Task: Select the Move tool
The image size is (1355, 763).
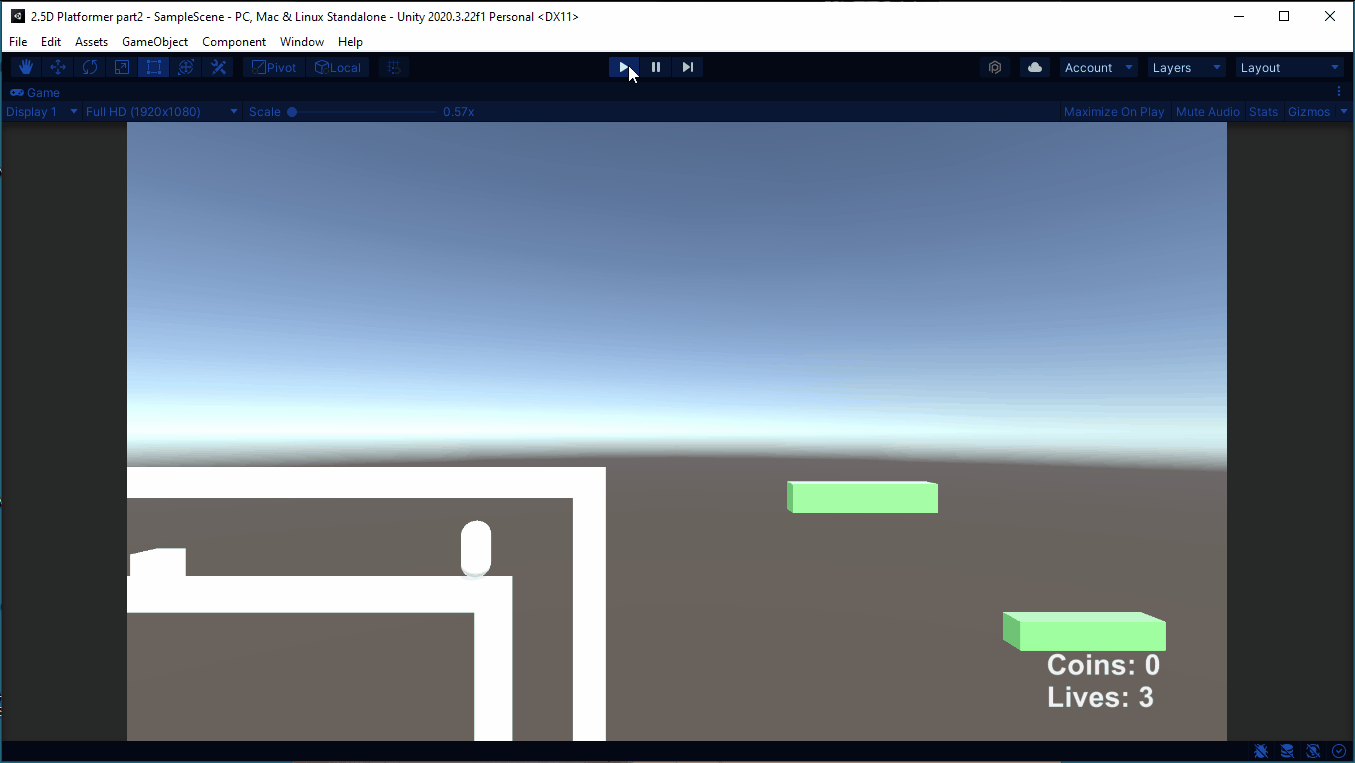Action: (58, 67)
